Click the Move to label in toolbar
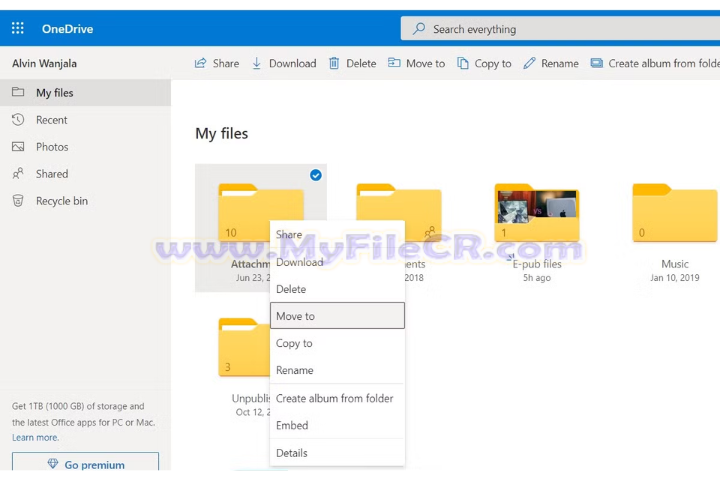The width and height of the screenshot is (720, 480). pos(426,63)
